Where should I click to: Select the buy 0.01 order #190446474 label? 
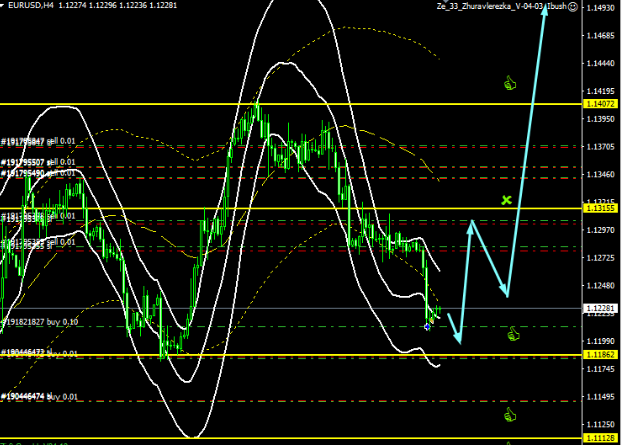coord(38,397)
